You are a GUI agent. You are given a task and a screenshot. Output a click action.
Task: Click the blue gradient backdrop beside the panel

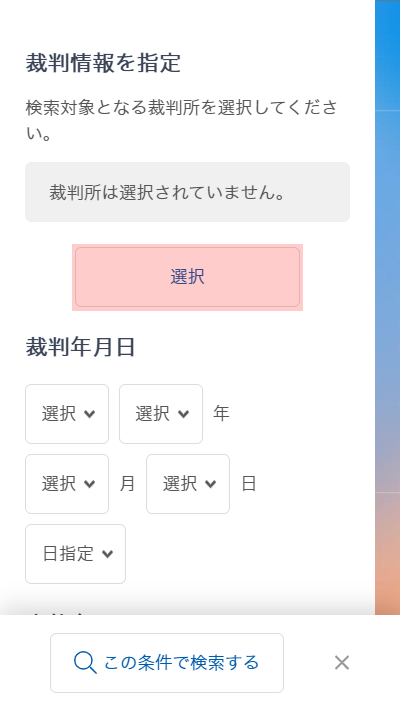(387, 307)
